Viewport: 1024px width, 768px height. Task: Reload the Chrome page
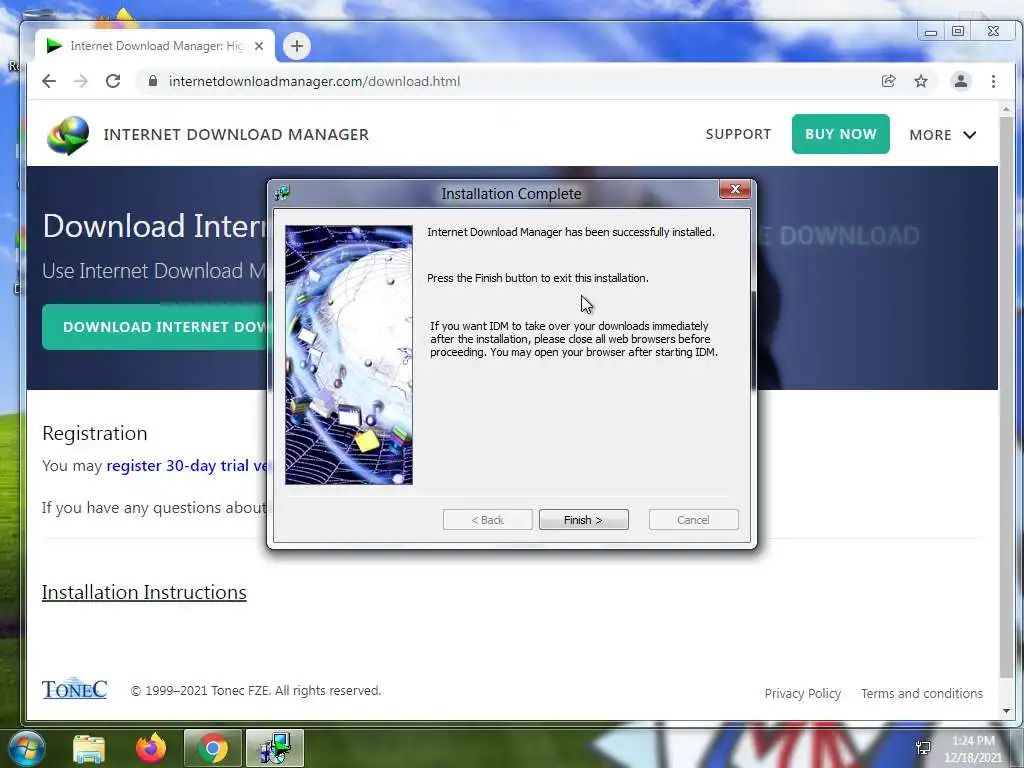click(113, 81)
